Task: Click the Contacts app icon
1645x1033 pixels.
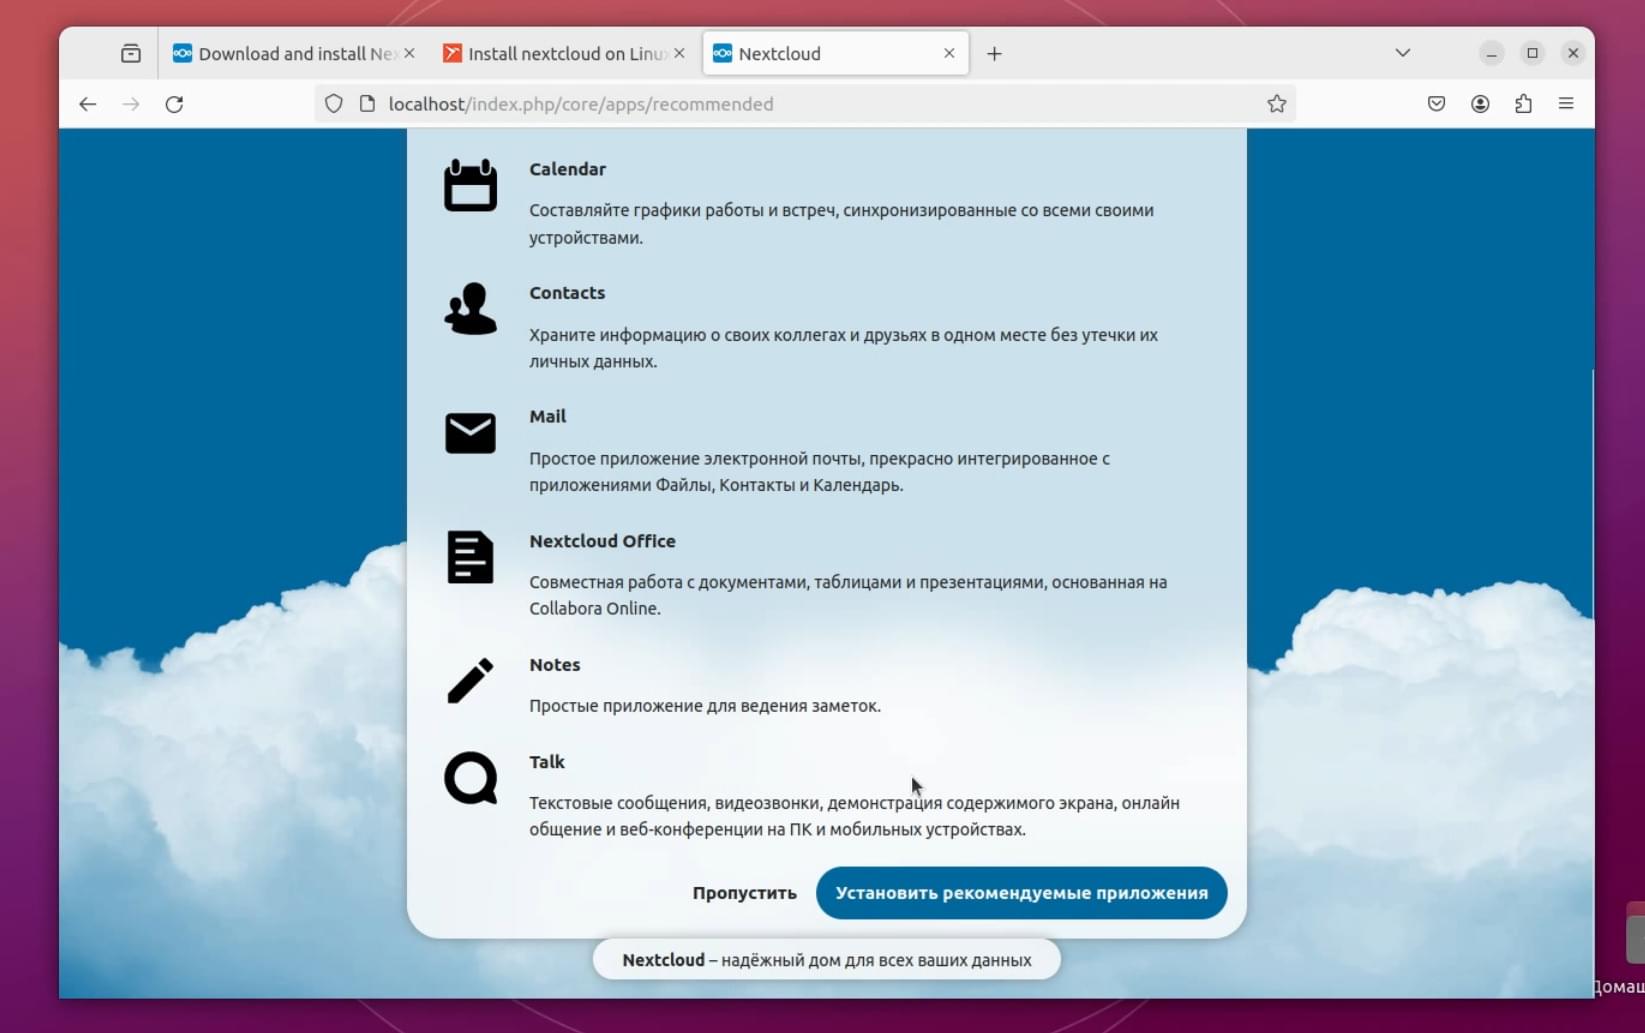Action: (470, 308)
